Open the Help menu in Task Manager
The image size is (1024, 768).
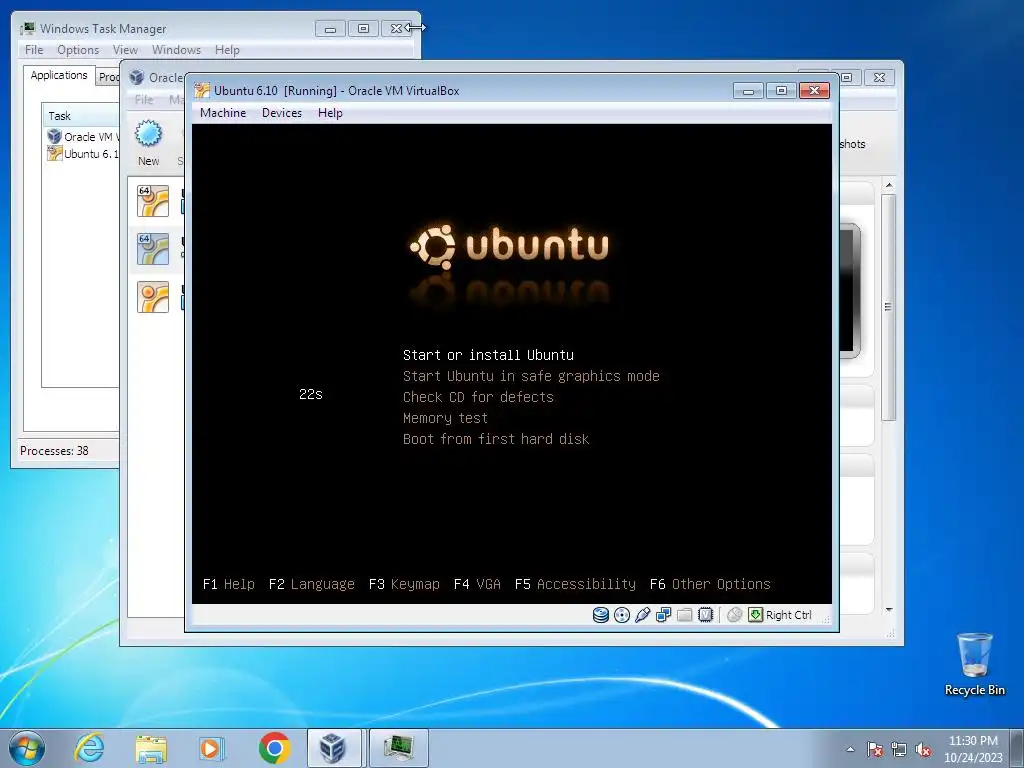[x=227, y=50]
